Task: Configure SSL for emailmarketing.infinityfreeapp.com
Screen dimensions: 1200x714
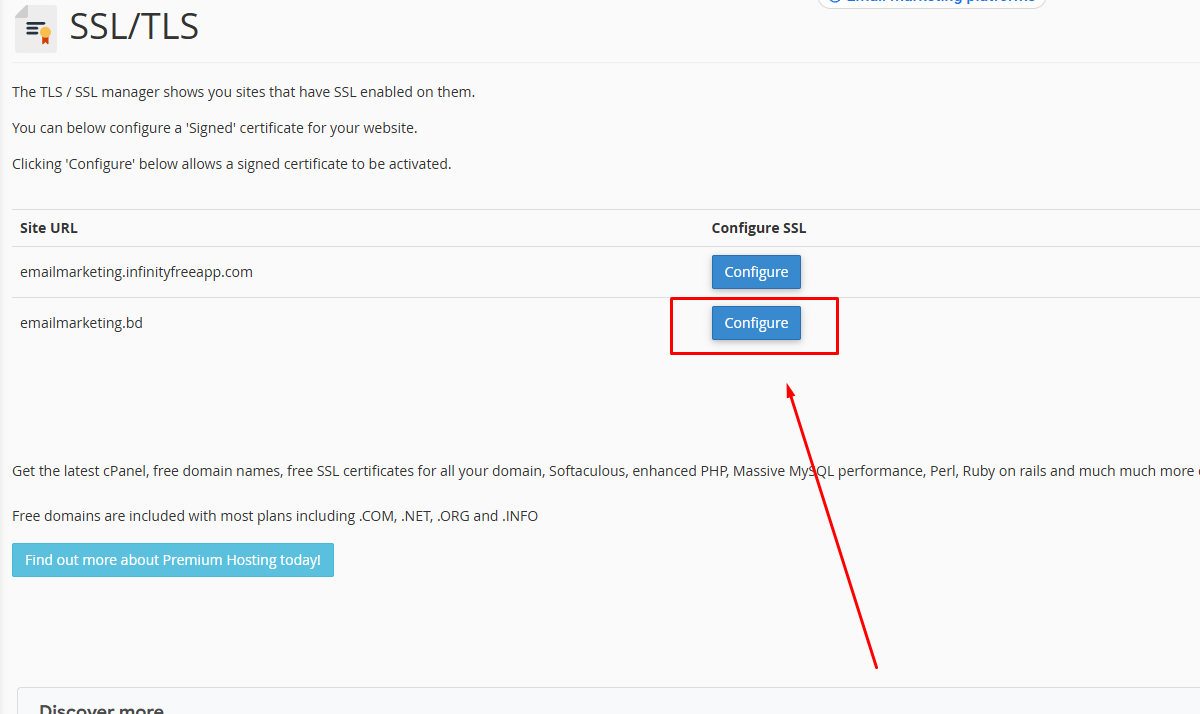Action: (x=756, y=271)
